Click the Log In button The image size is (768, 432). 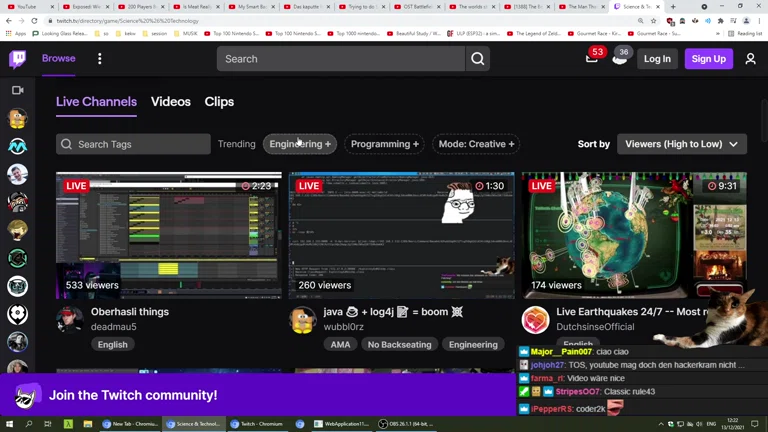(x=657, y=59)
